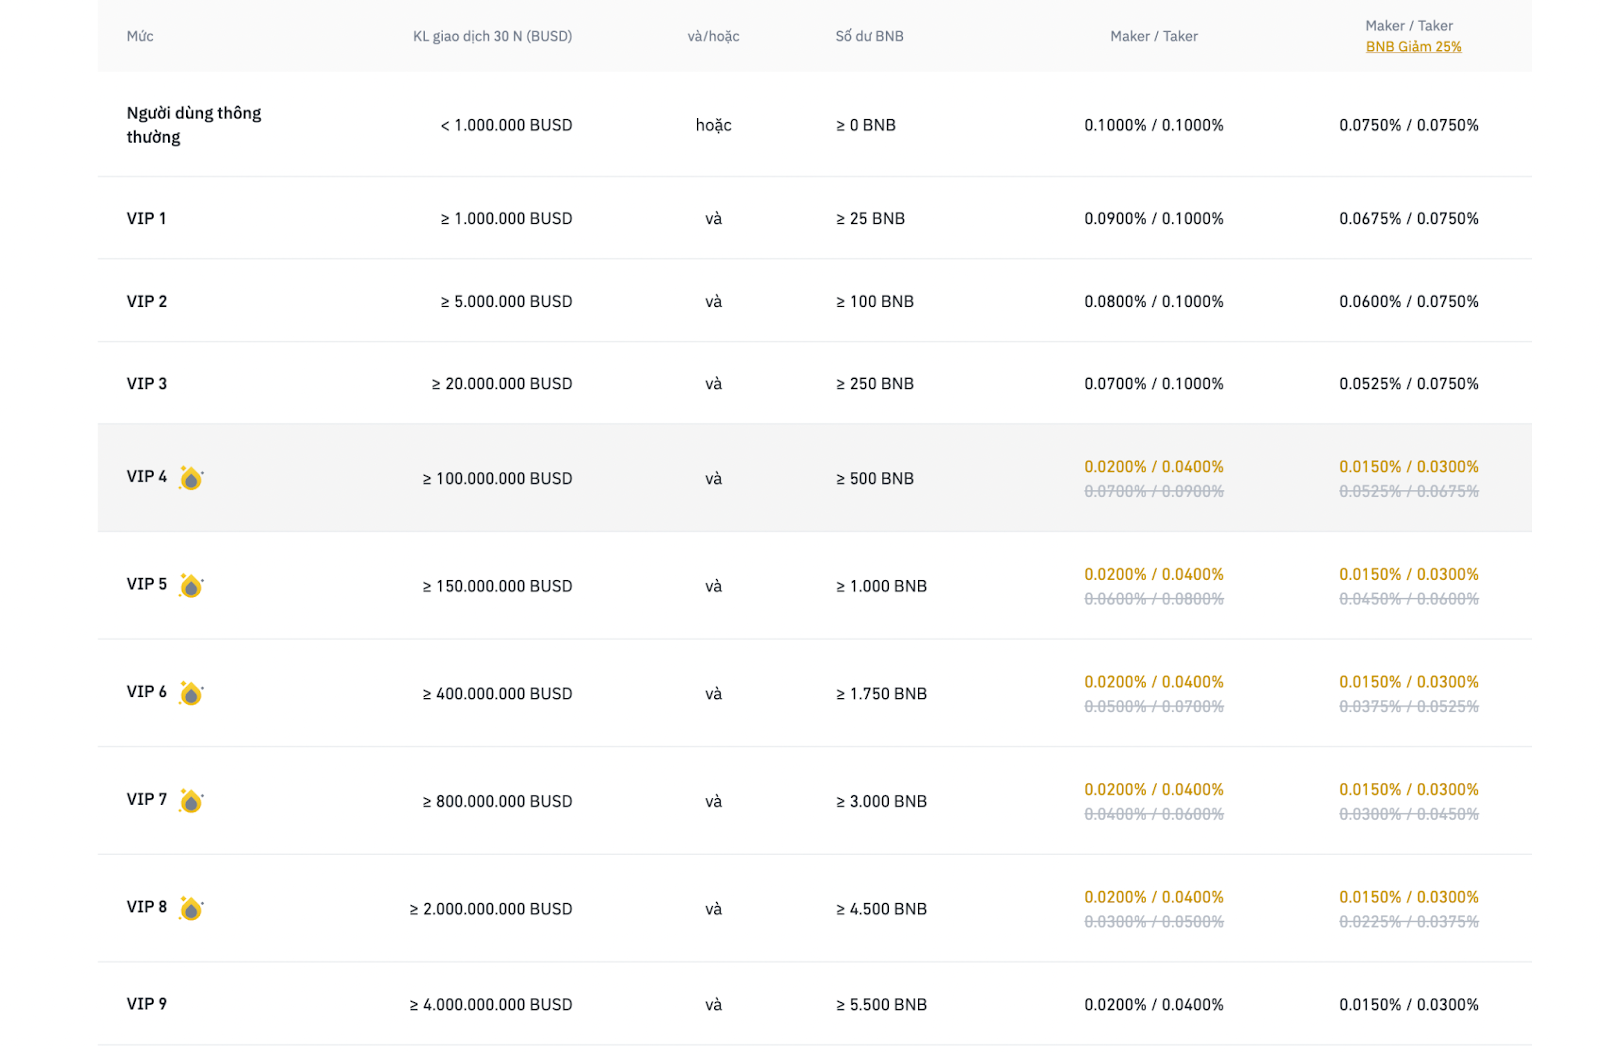Click the 0.0750% / 0.0750% discounted fee cell
The width and height of the screenshot is (1600, 1052).
(x=1408, y=125)
